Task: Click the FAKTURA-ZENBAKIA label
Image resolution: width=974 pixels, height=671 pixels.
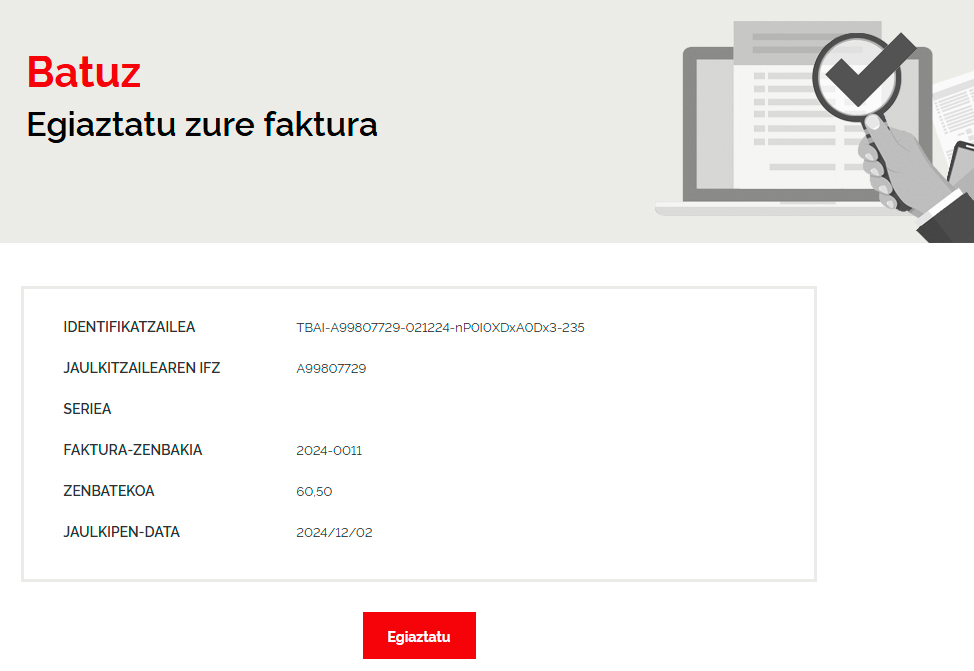Action: pos(133,450)
